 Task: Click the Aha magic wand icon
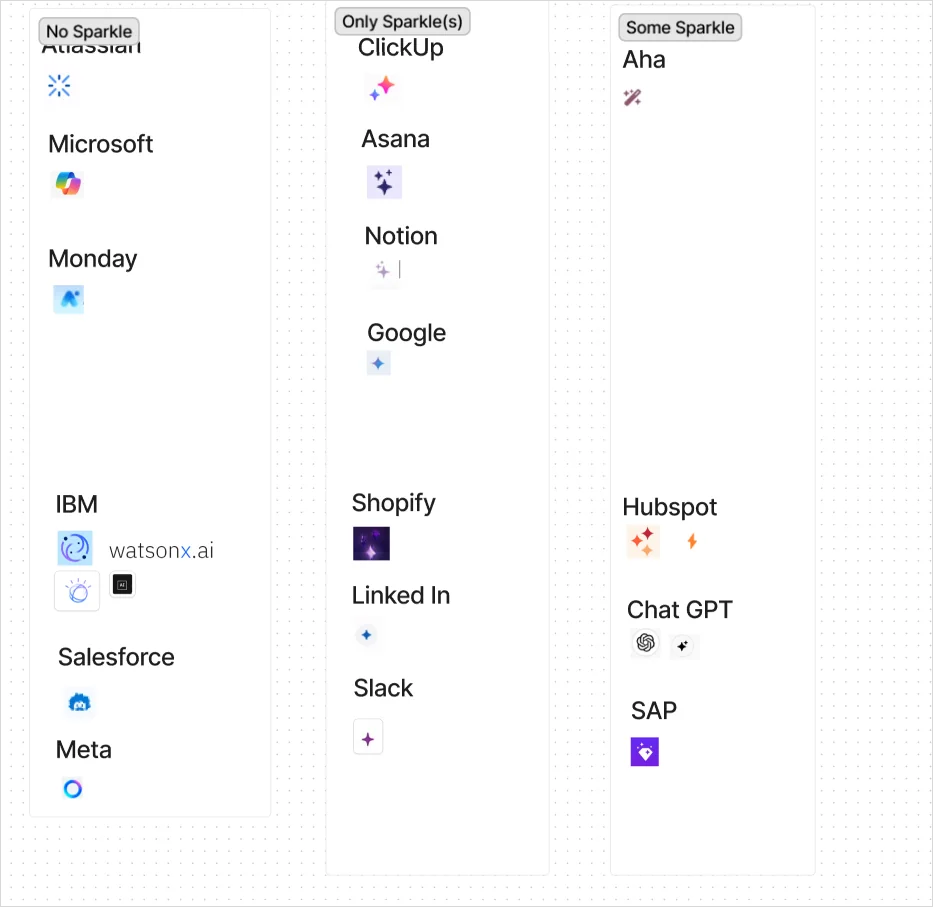[x=632, y=97]
